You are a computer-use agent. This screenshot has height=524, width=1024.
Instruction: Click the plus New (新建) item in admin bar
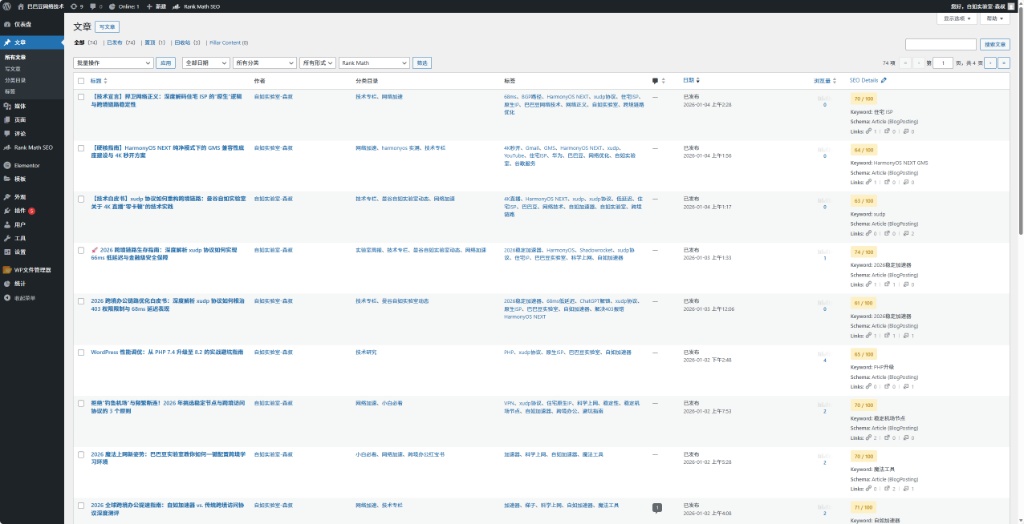coord(157,6)
